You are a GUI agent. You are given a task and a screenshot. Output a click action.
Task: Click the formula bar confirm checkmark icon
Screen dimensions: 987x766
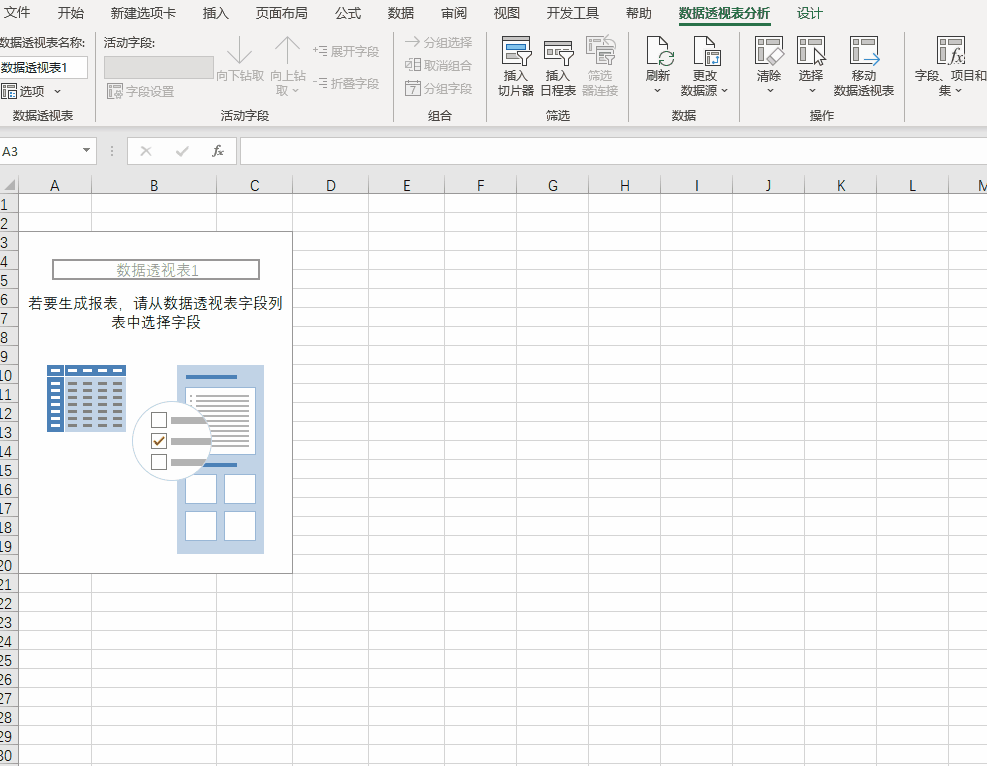click(x=183, y=151)
